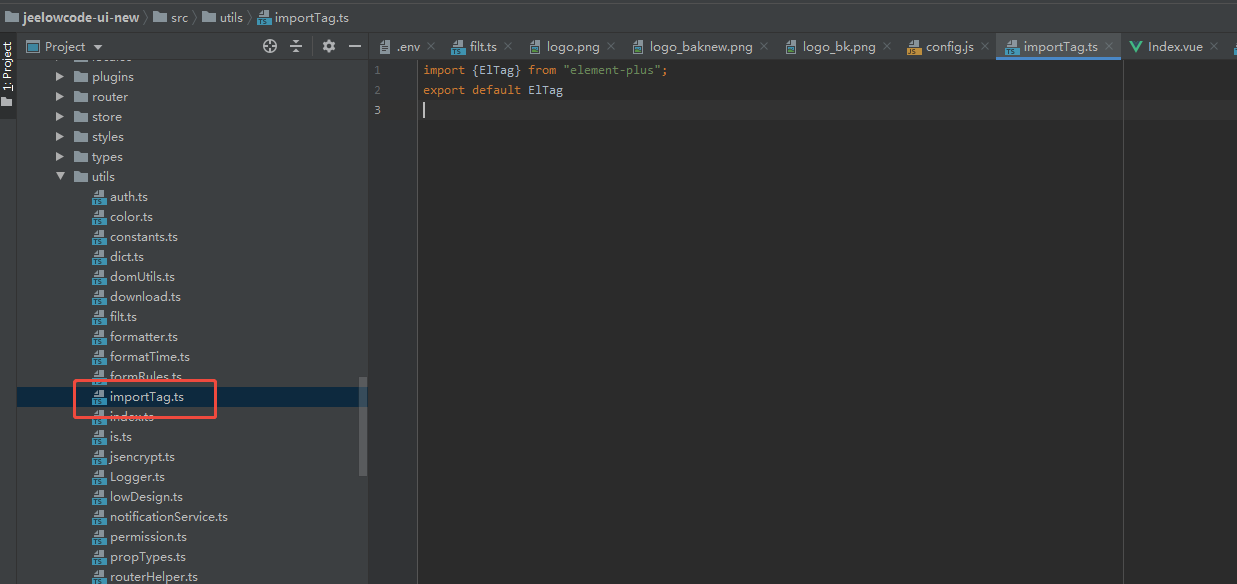Screen dimensions: 1237x584
Task: Close the config.js tab
Action: 984,47
